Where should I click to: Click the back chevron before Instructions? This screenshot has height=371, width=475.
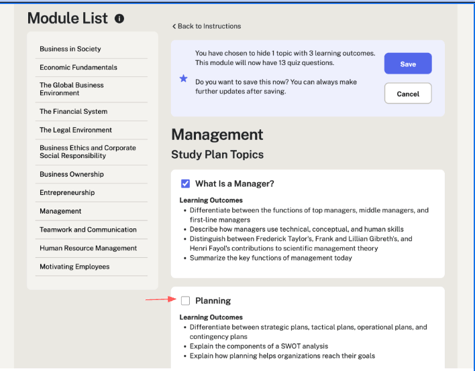tap(174, 26)
